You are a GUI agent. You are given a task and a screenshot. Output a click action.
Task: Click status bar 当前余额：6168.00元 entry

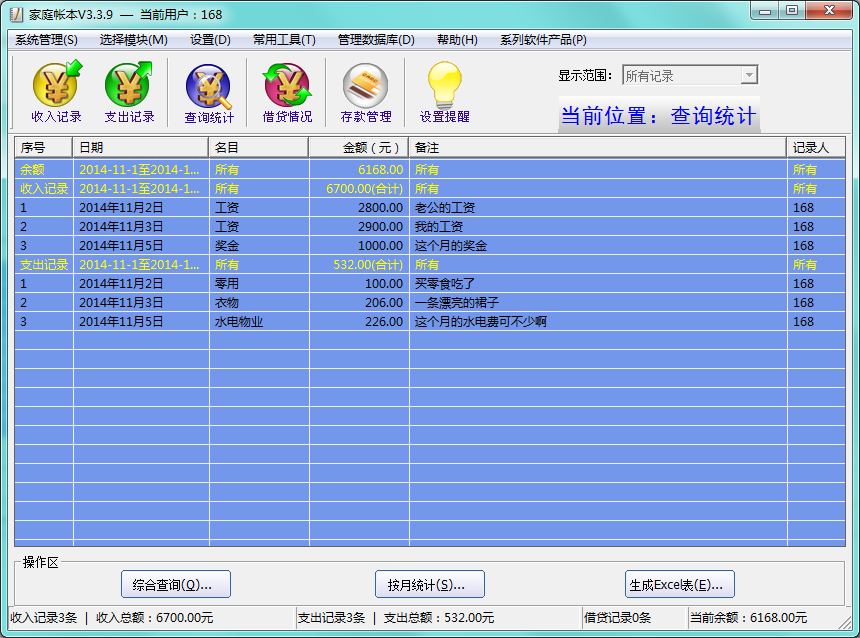[748, 618]
